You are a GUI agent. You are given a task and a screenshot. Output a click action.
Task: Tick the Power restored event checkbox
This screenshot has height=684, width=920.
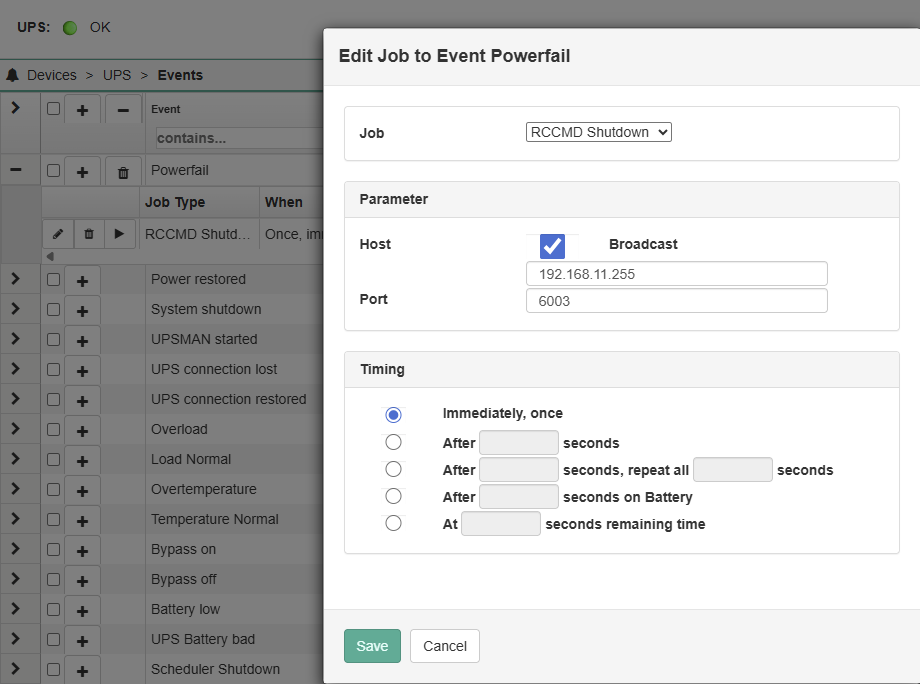click(x=53, y=279)
